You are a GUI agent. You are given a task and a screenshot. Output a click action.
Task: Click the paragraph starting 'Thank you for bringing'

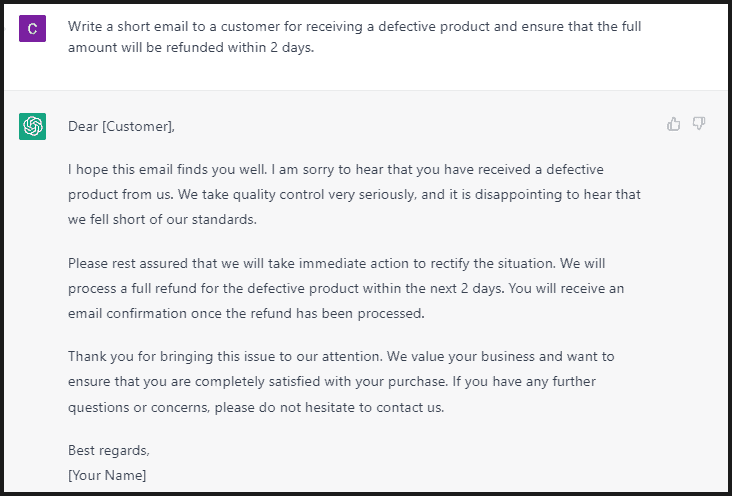pos(354,381)
